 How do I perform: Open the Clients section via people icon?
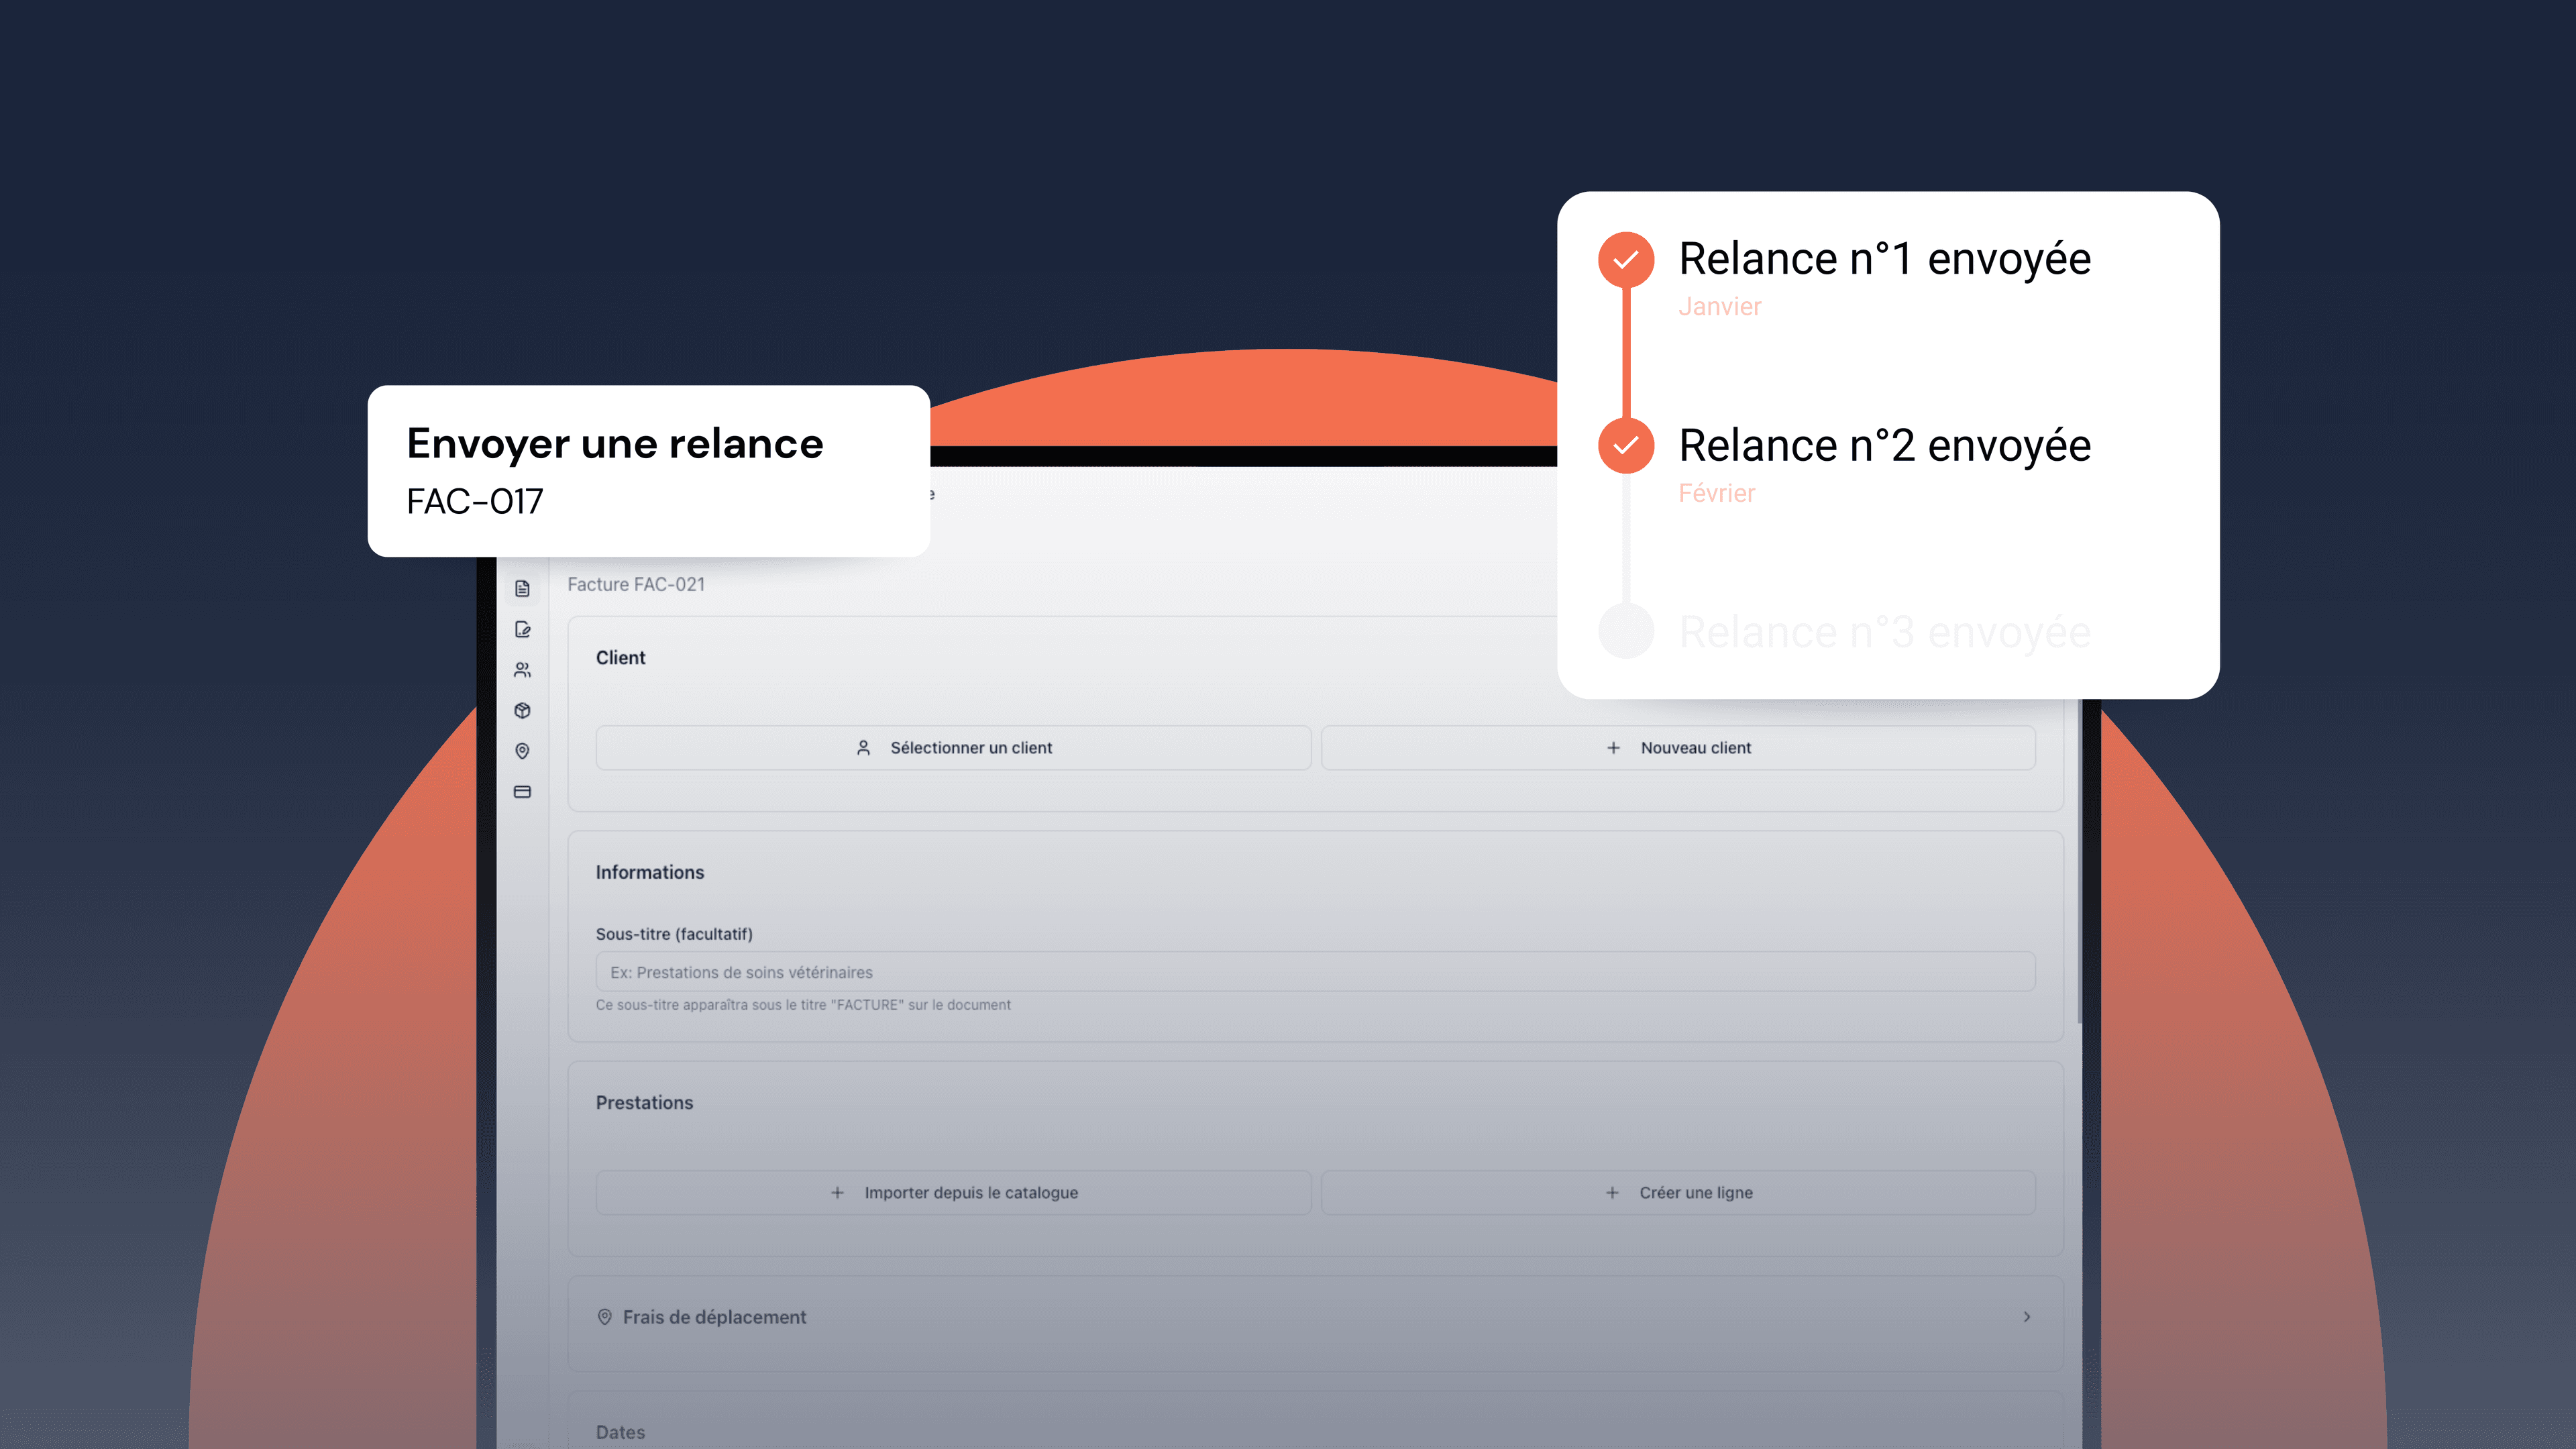click(x=522, y=669)
